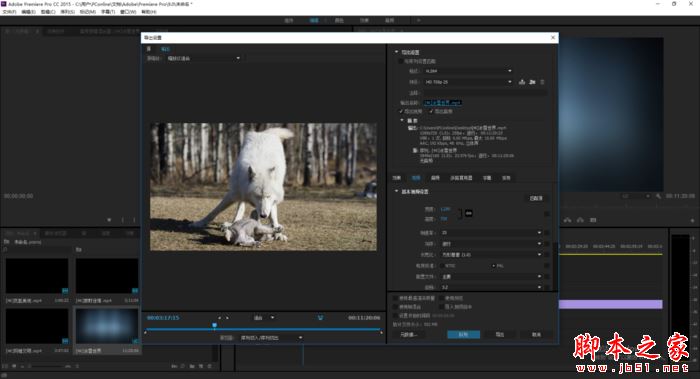Select the PAL TV standard radio button
This screenshot has height=379, width=700.
[x=493, y=266]
